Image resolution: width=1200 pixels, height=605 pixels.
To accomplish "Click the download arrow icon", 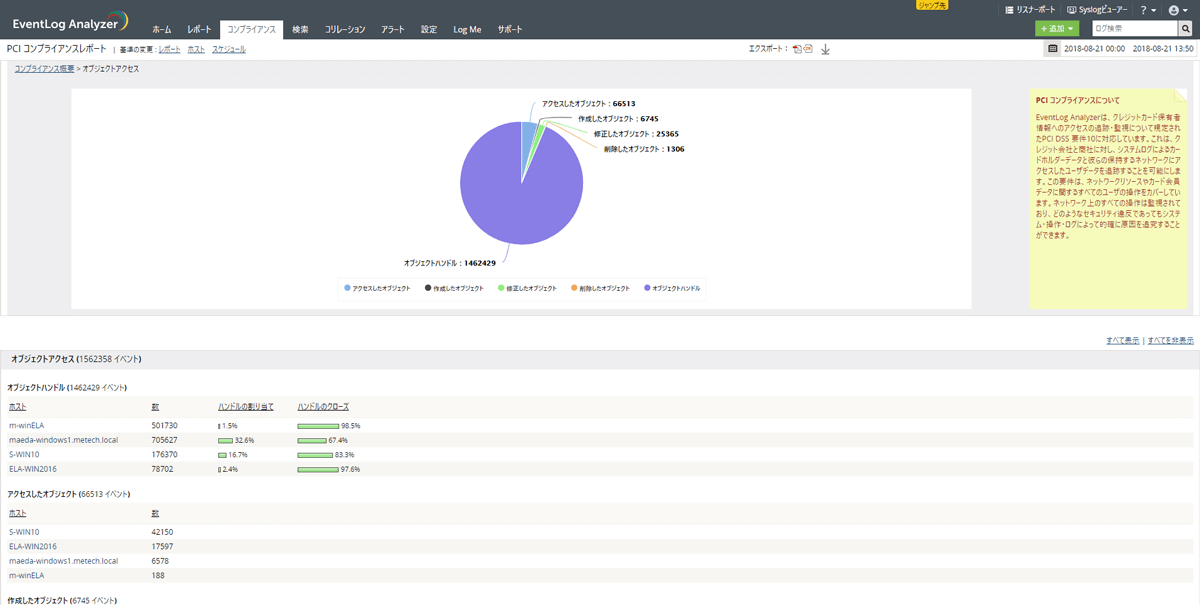I will (825, 49).
